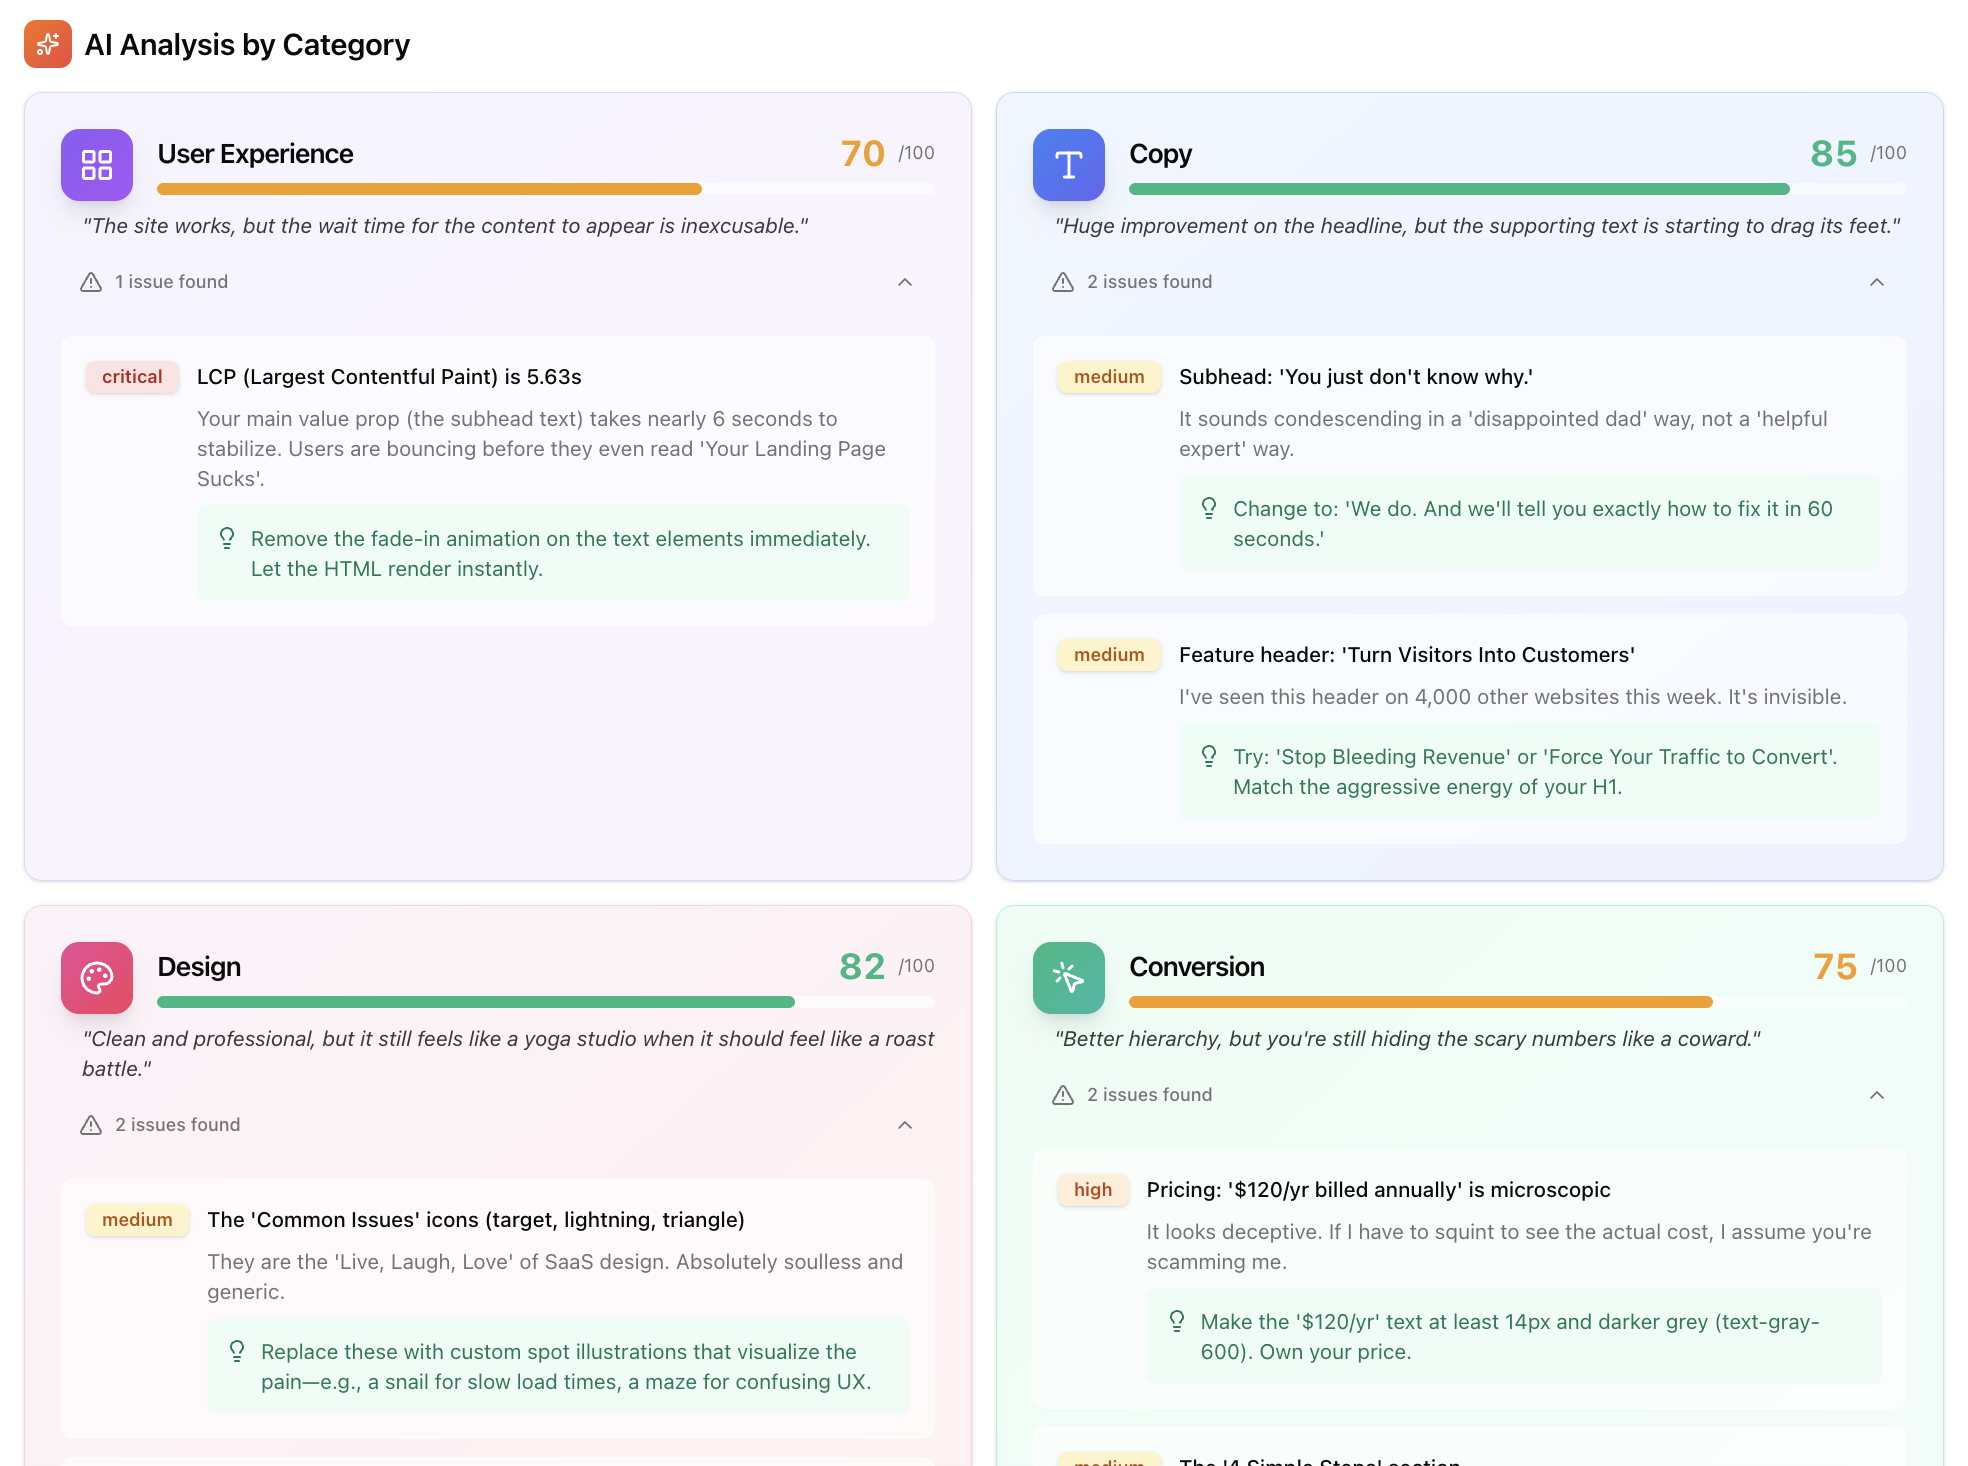
Task: Open the LCP 5.63s issue title
Action: pos(389,377)
